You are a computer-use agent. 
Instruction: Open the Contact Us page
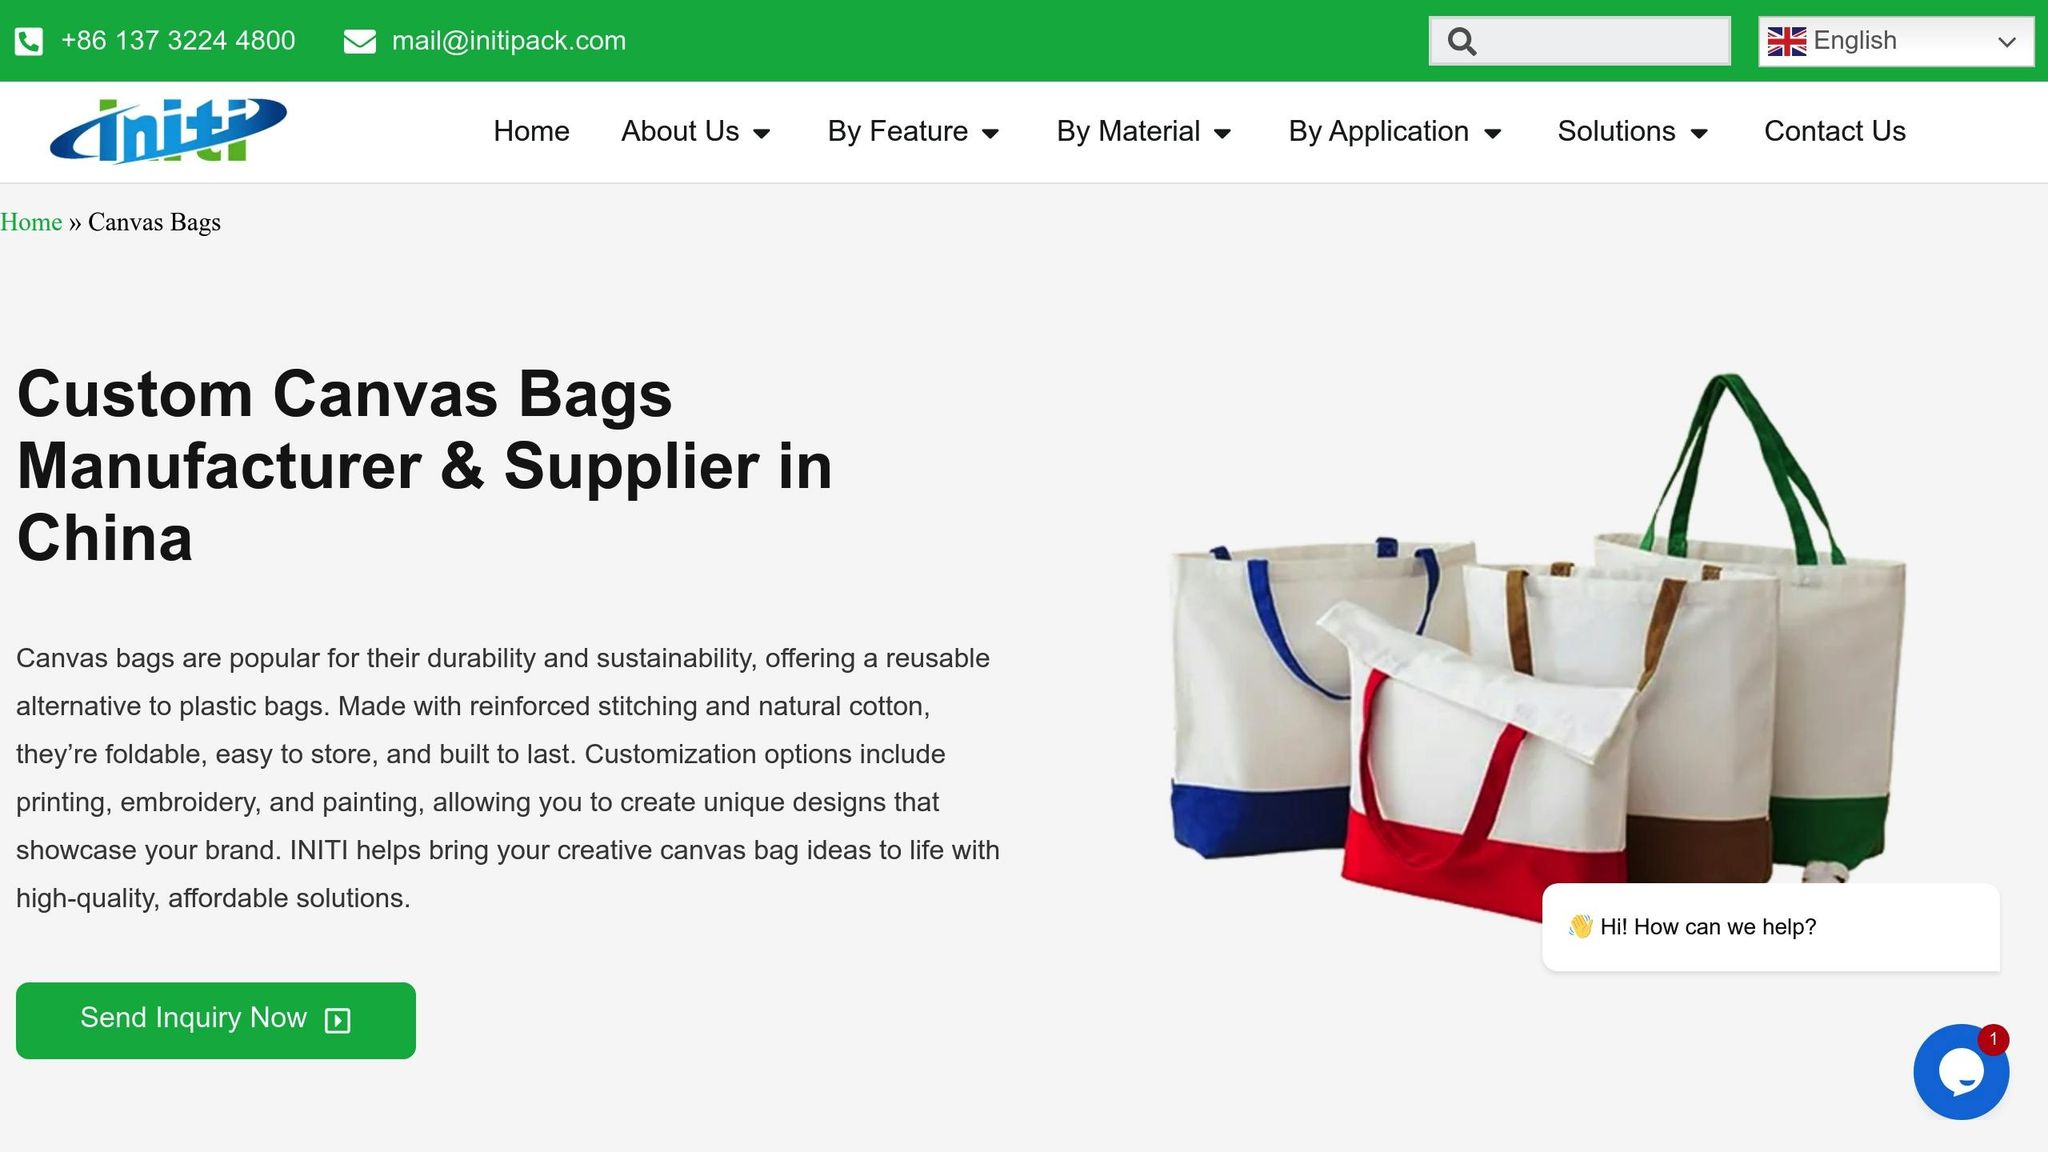click(x=1835, y=131)
